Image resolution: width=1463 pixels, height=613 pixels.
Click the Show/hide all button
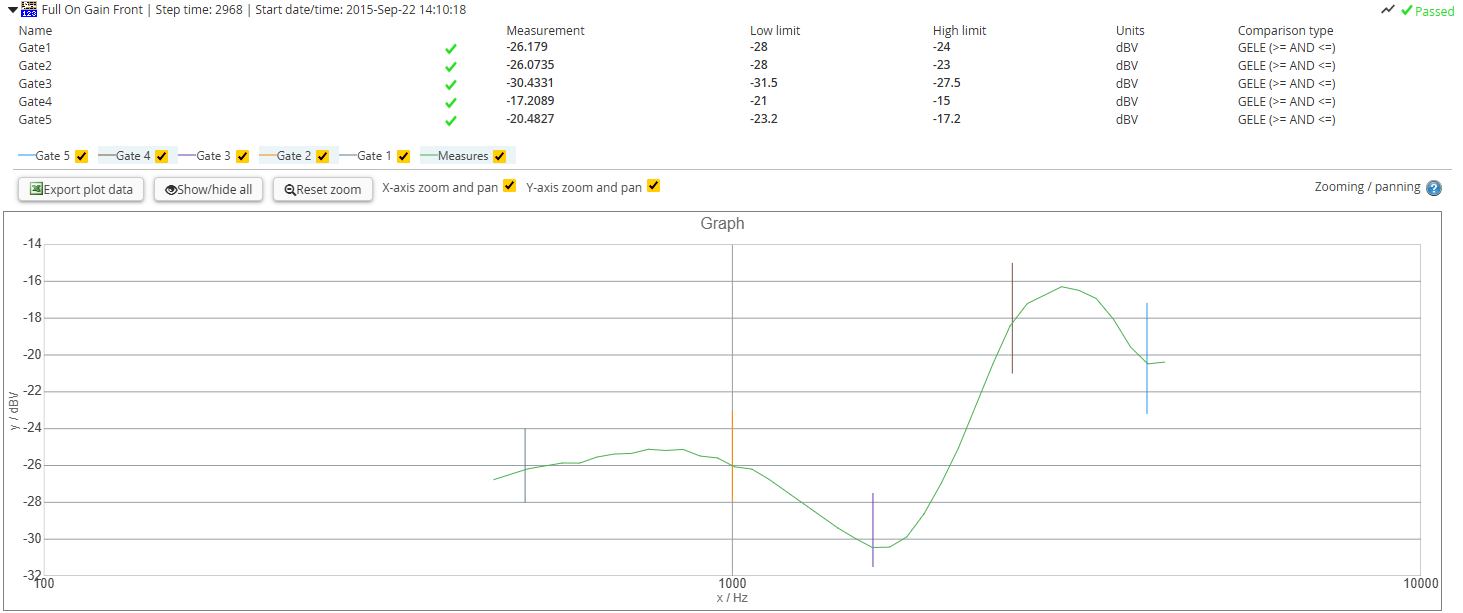click(209, 189)
